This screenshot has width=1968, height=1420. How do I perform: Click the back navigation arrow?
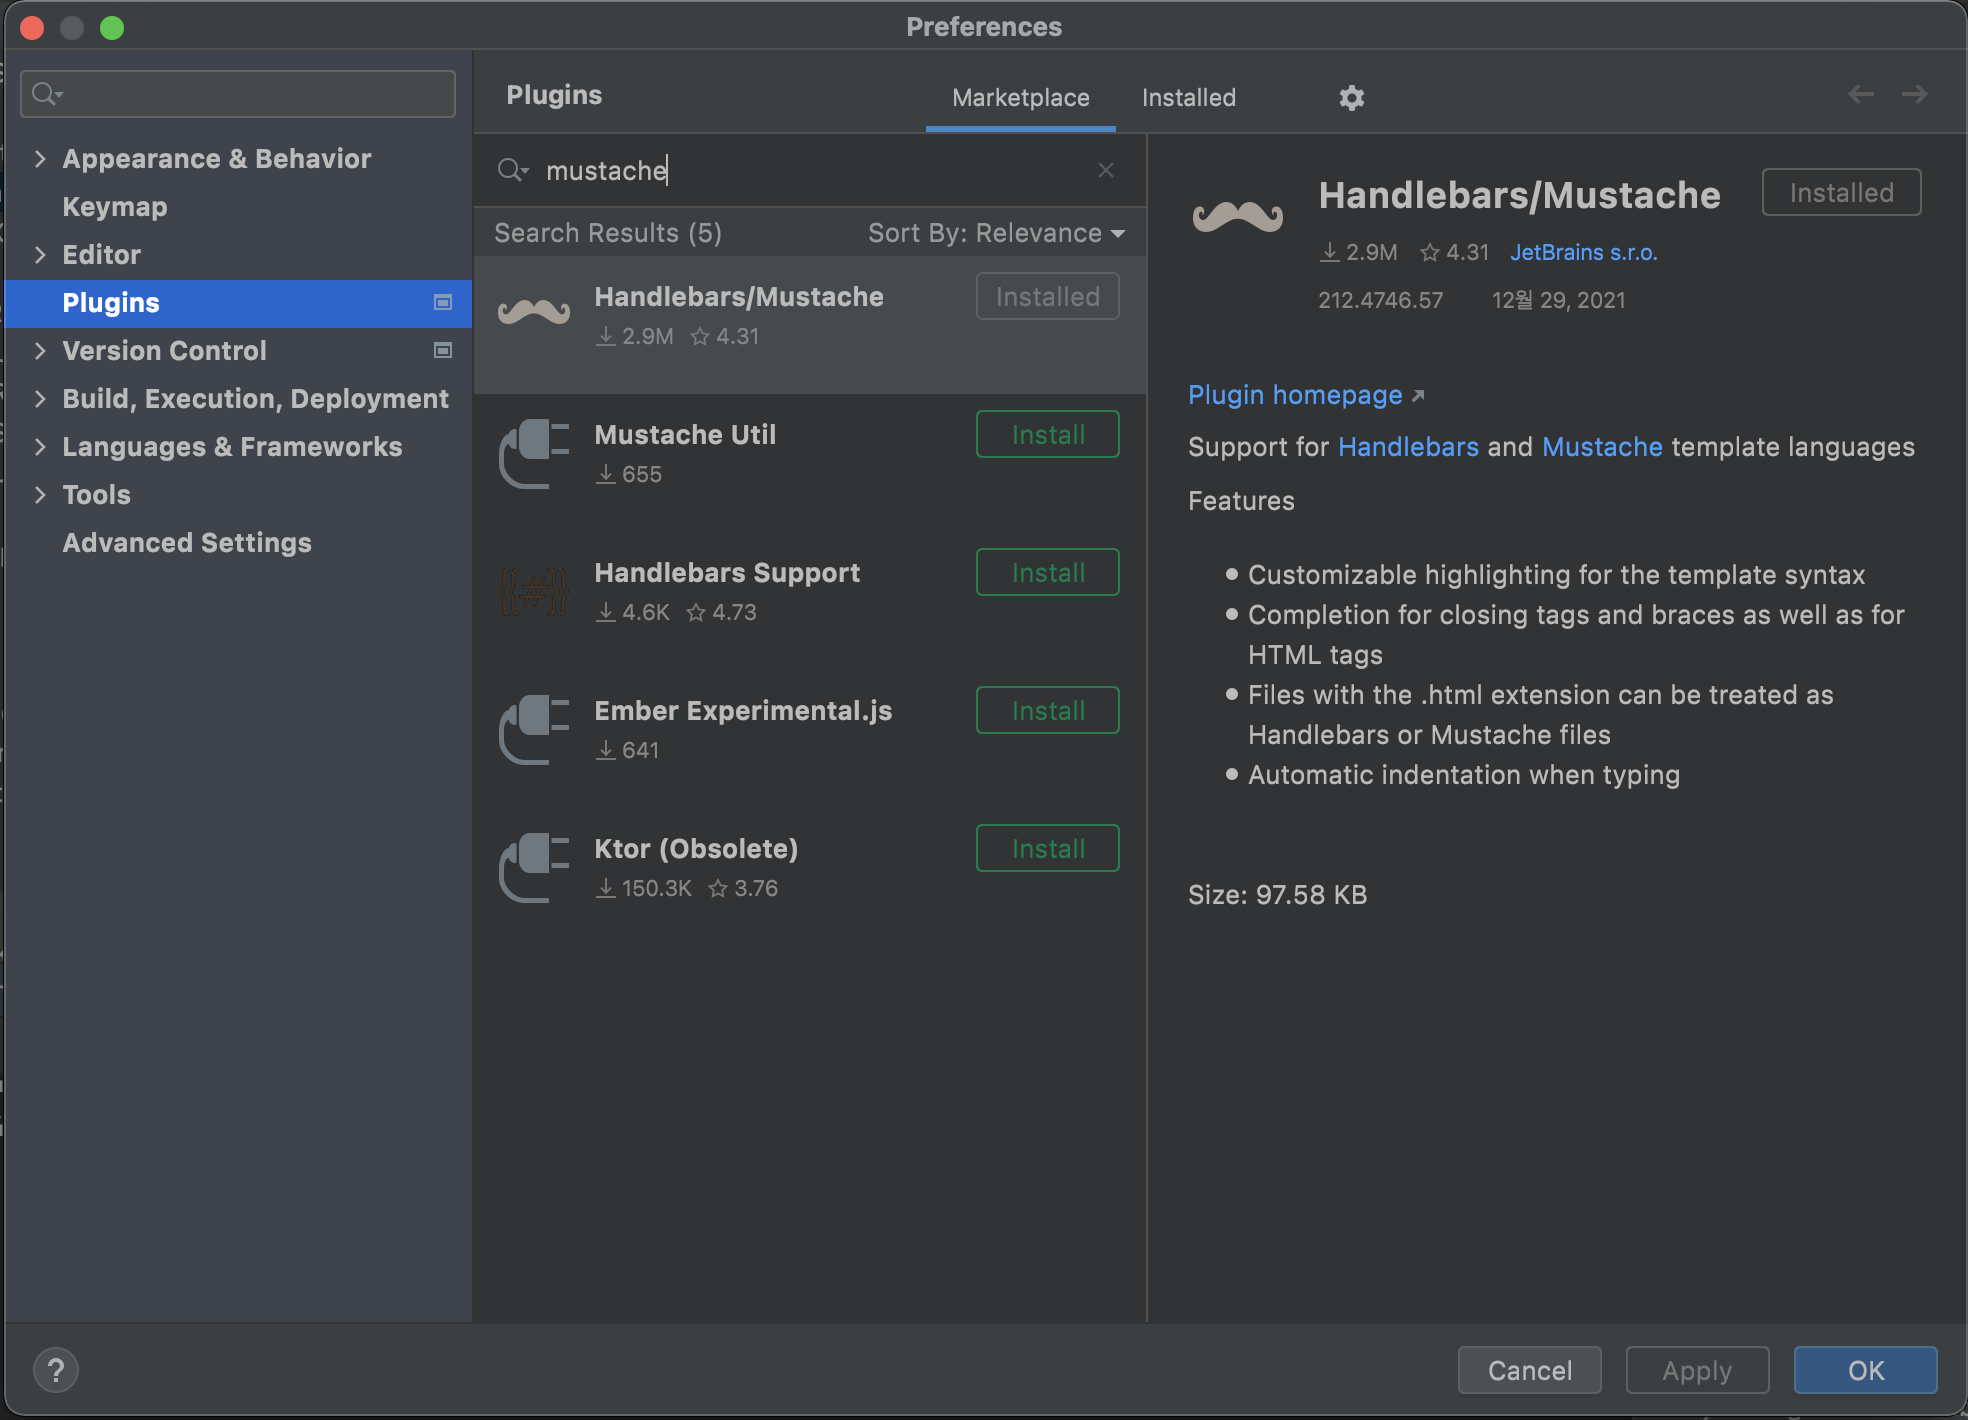[1860, 94]
